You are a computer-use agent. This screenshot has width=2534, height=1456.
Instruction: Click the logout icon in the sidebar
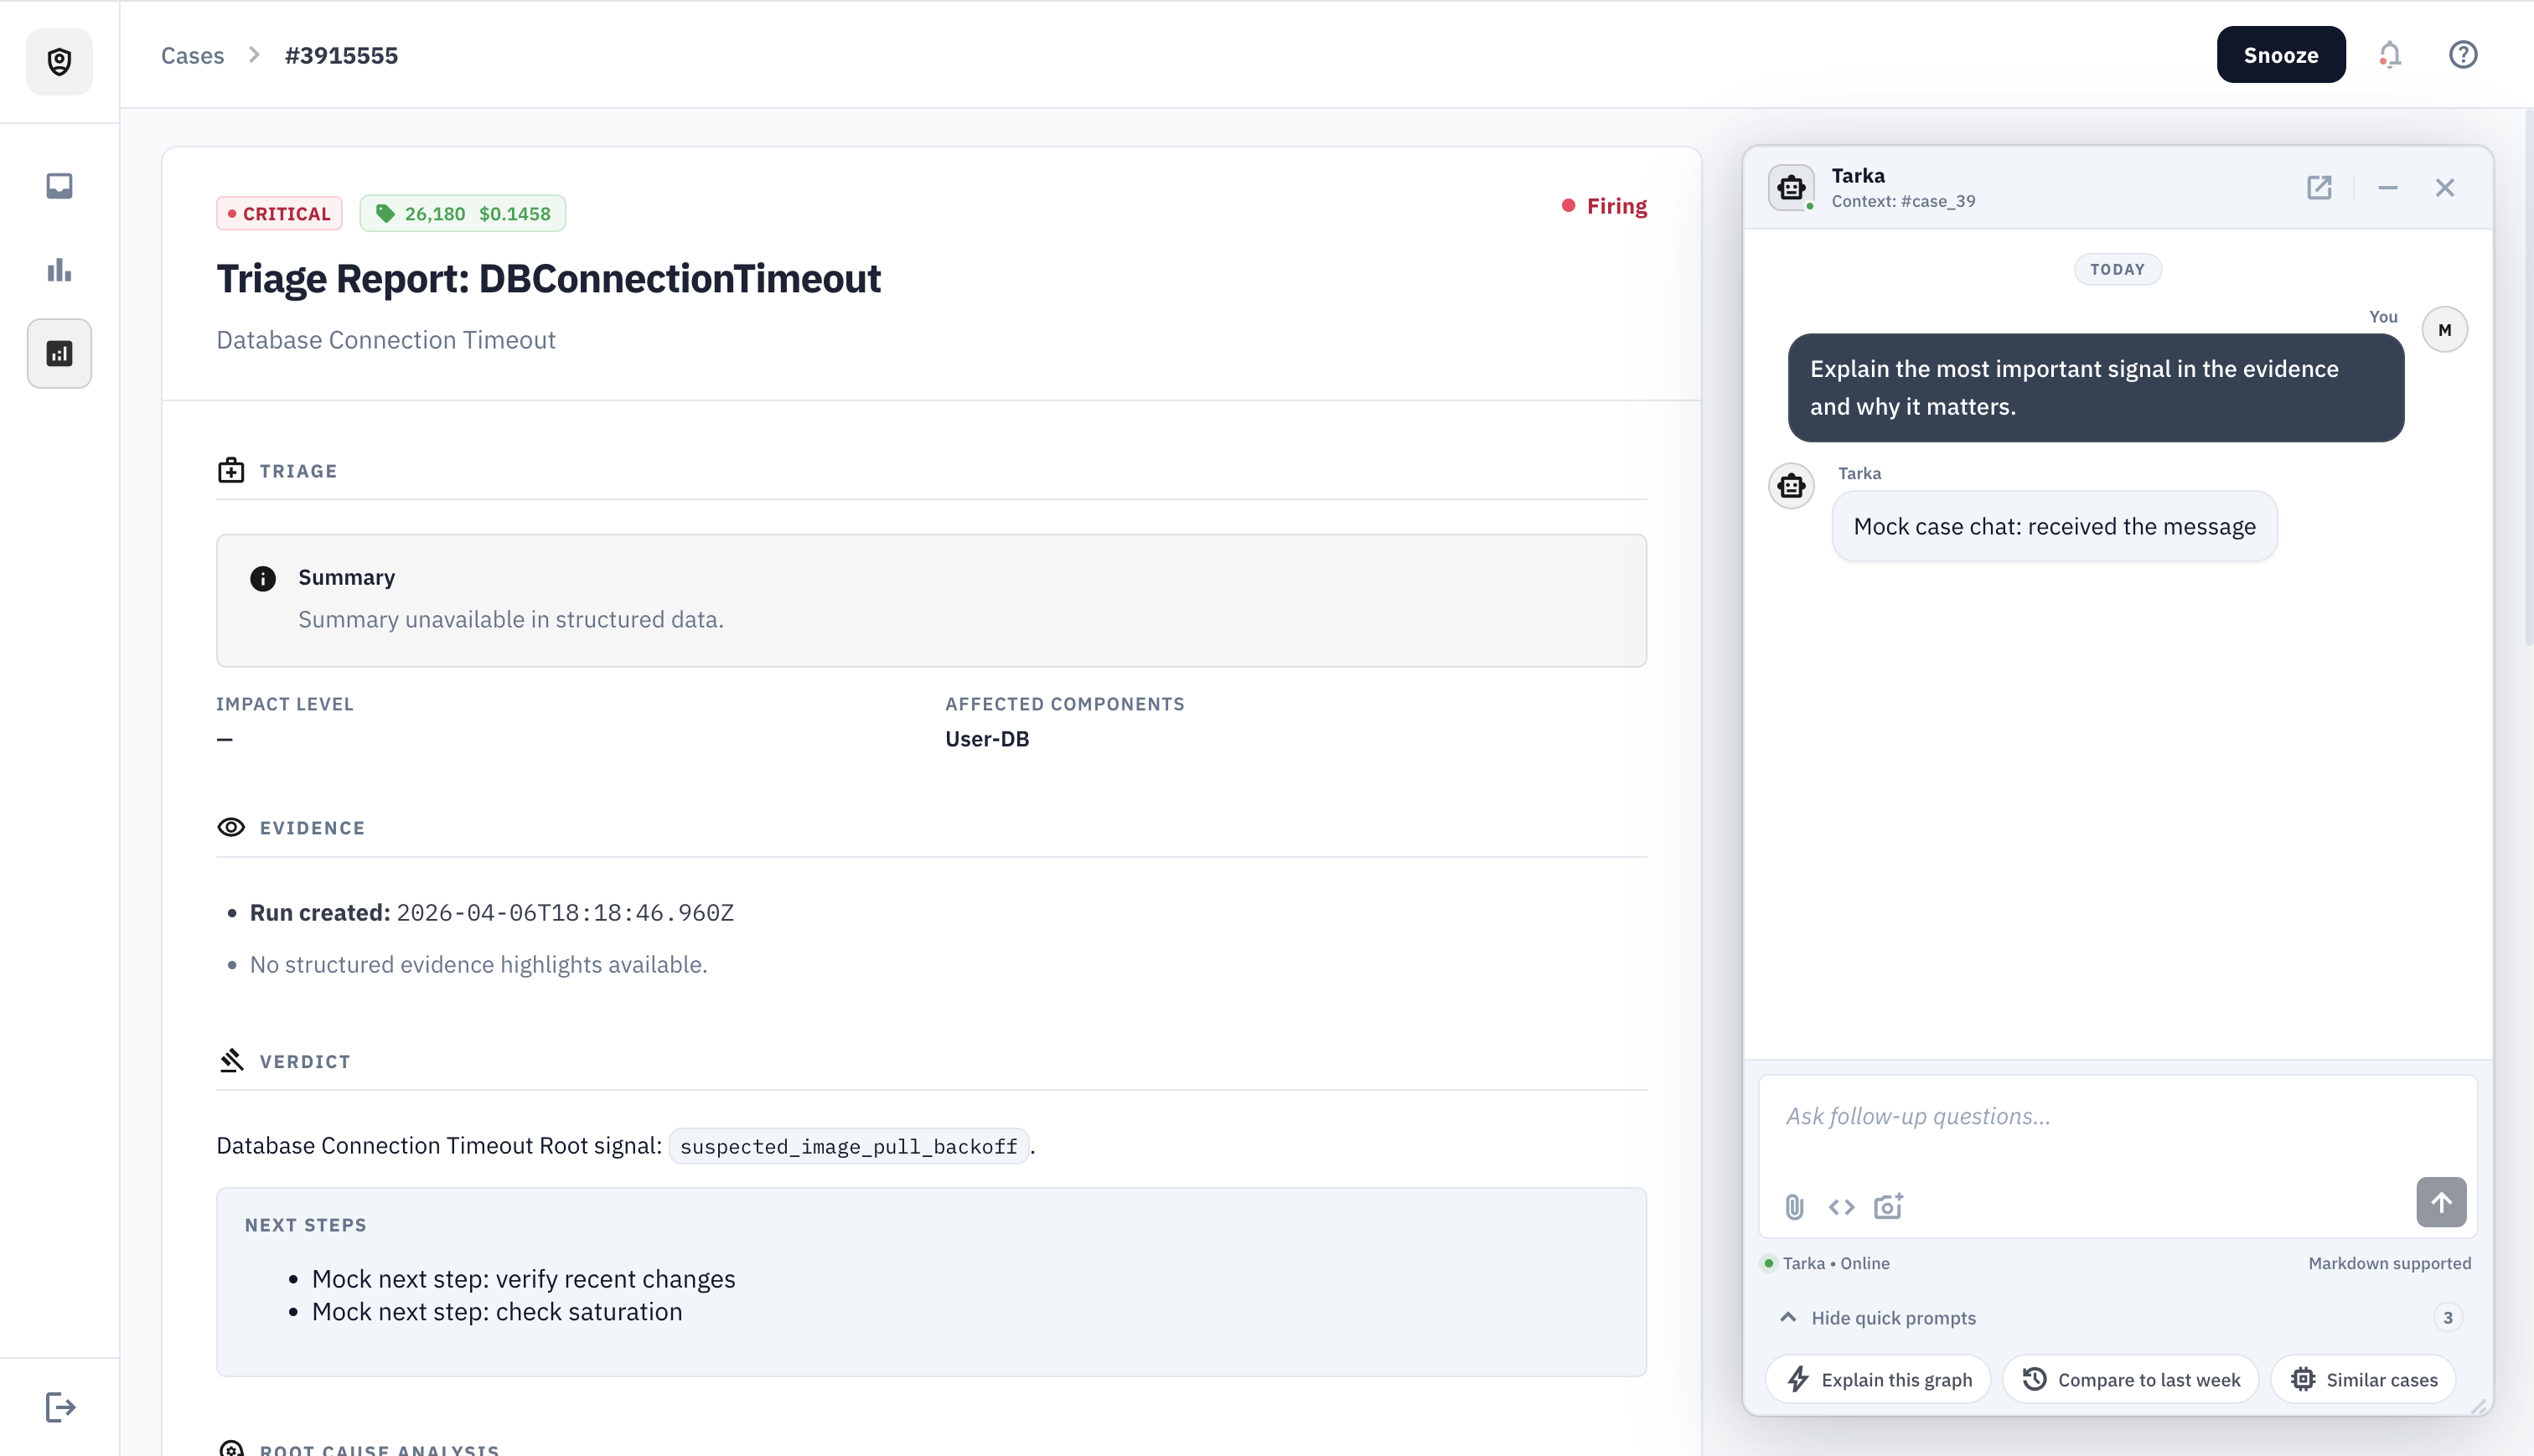click(60, 1407)
